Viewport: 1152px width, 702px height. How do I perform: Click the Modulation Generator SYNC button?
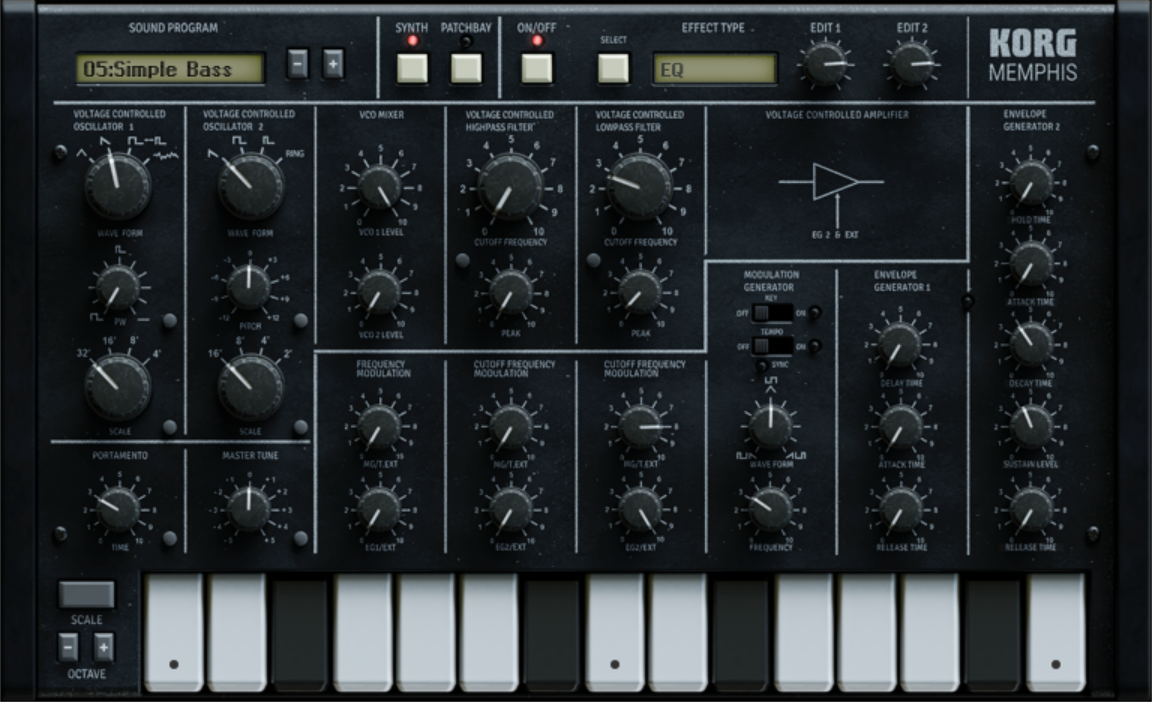[x=761, y=365]
